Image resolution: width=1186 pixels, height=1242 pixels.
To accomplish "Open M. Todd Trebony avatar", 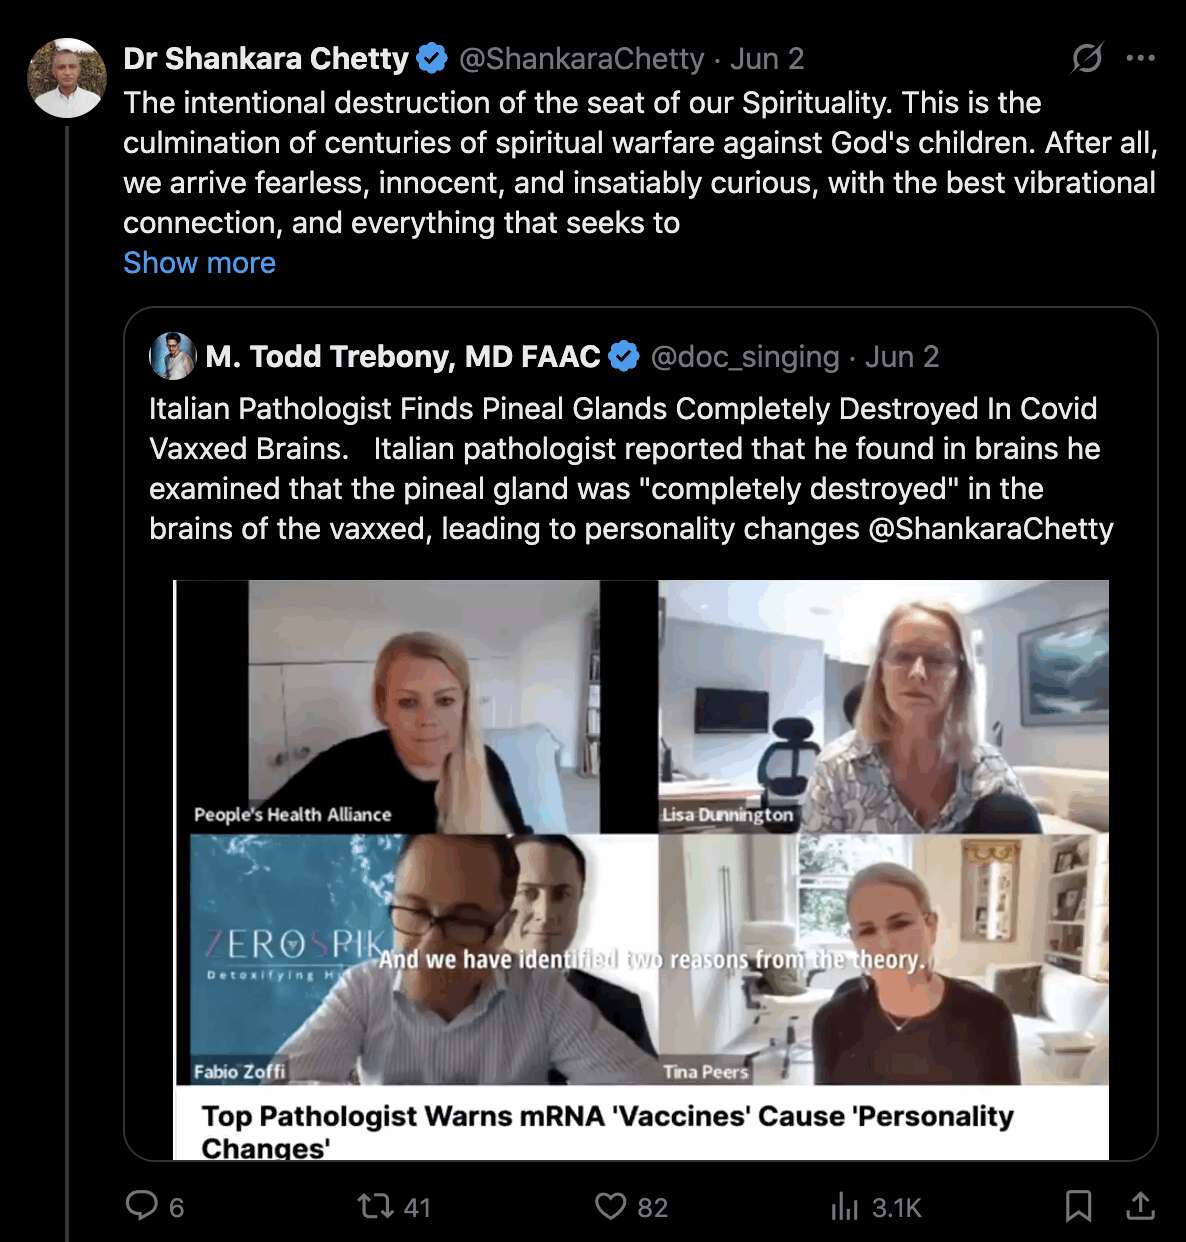I will tap(173, 356).
